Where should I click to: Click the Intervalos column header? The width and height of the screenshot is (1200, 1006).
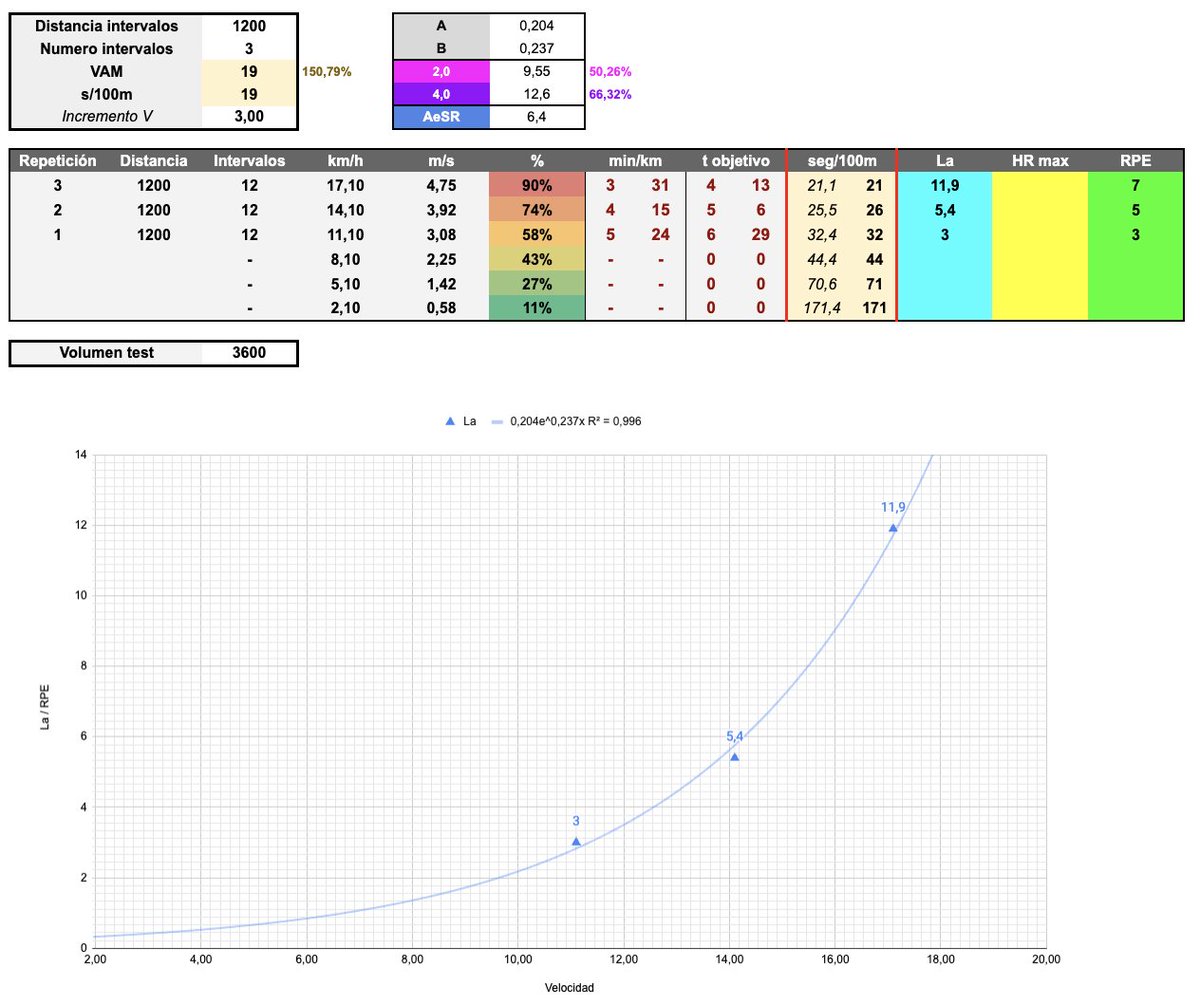(x=250, y=160)
